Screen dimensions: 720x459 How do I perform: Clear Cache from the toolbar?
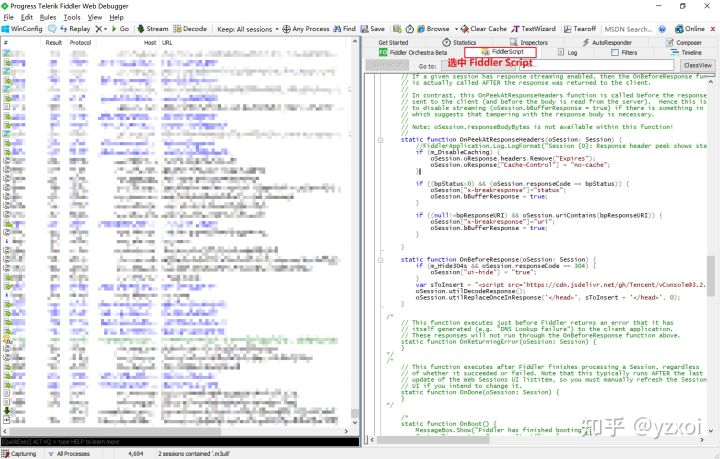484,28
